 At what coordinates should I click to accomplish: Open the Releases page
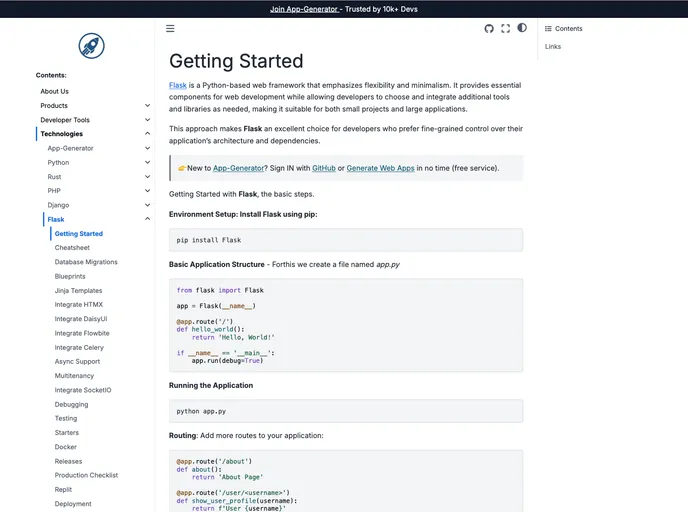pos(68,461)
